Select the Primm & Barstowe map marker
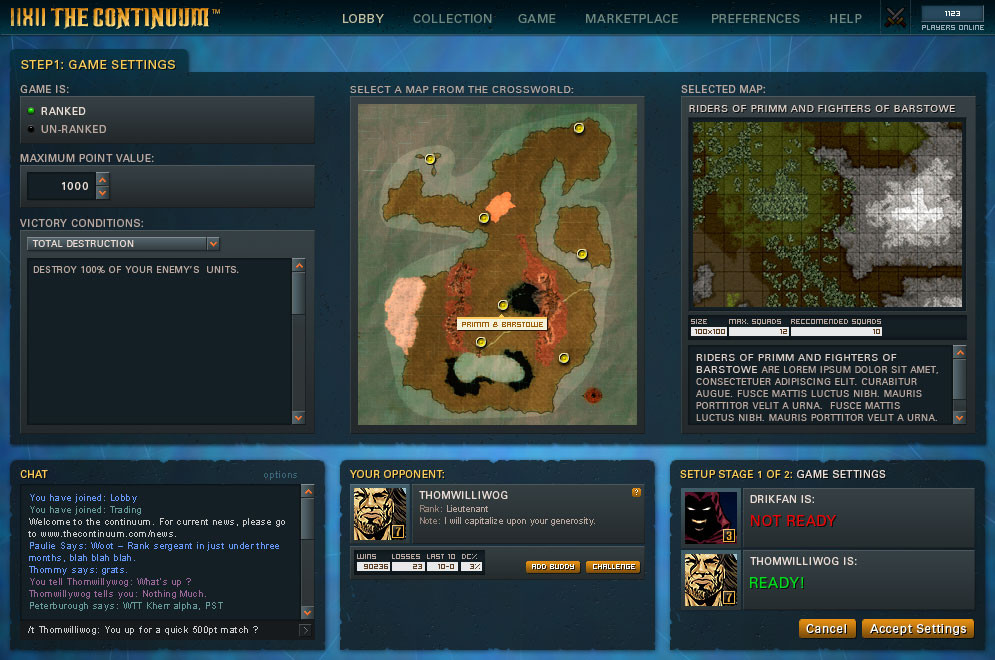The image size is (995, 660). point(503,305)
